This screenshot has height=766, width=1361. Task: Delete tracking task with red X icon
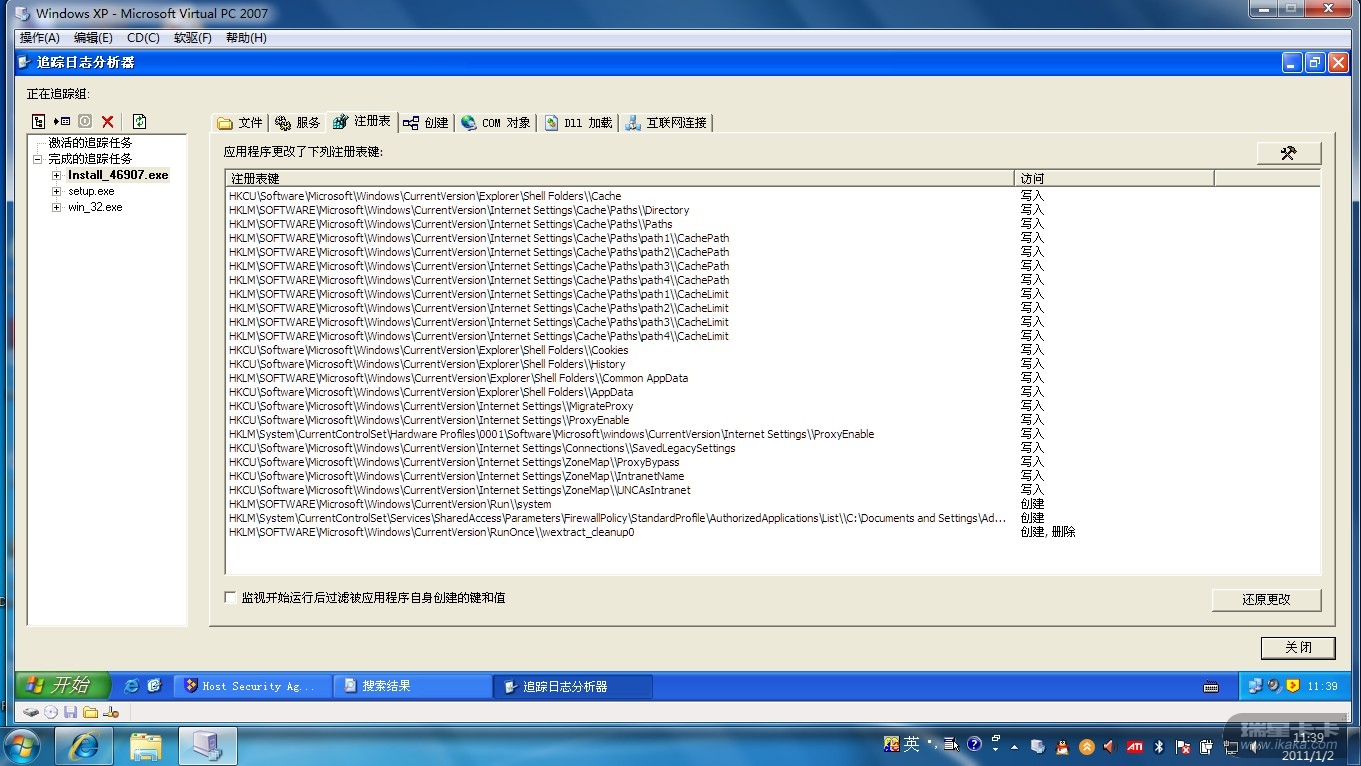(108, 121)
